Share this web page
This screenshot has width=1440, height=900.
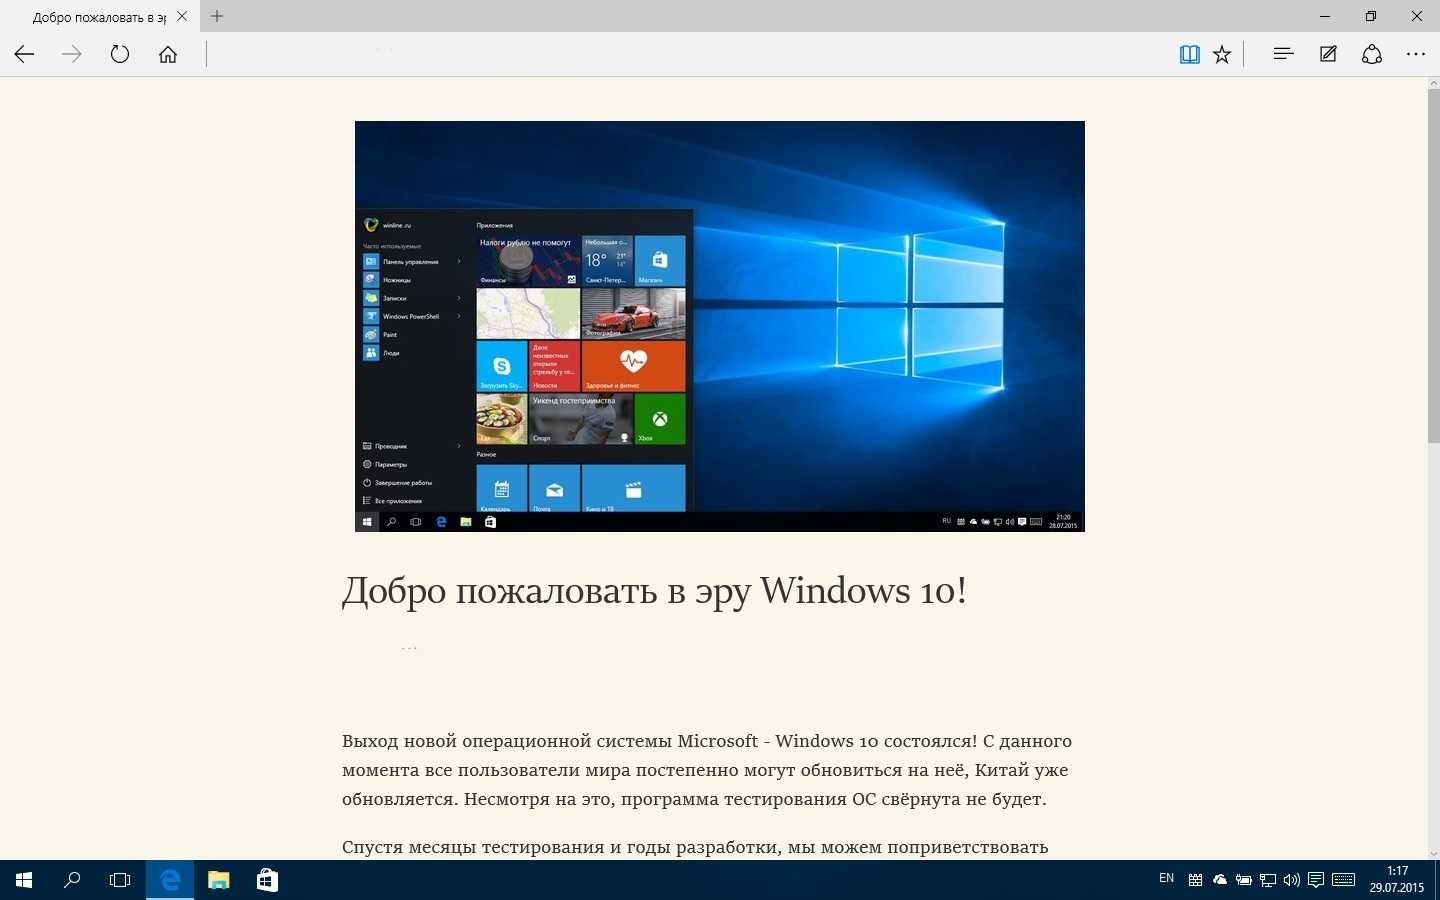(x=1372, y=54)
